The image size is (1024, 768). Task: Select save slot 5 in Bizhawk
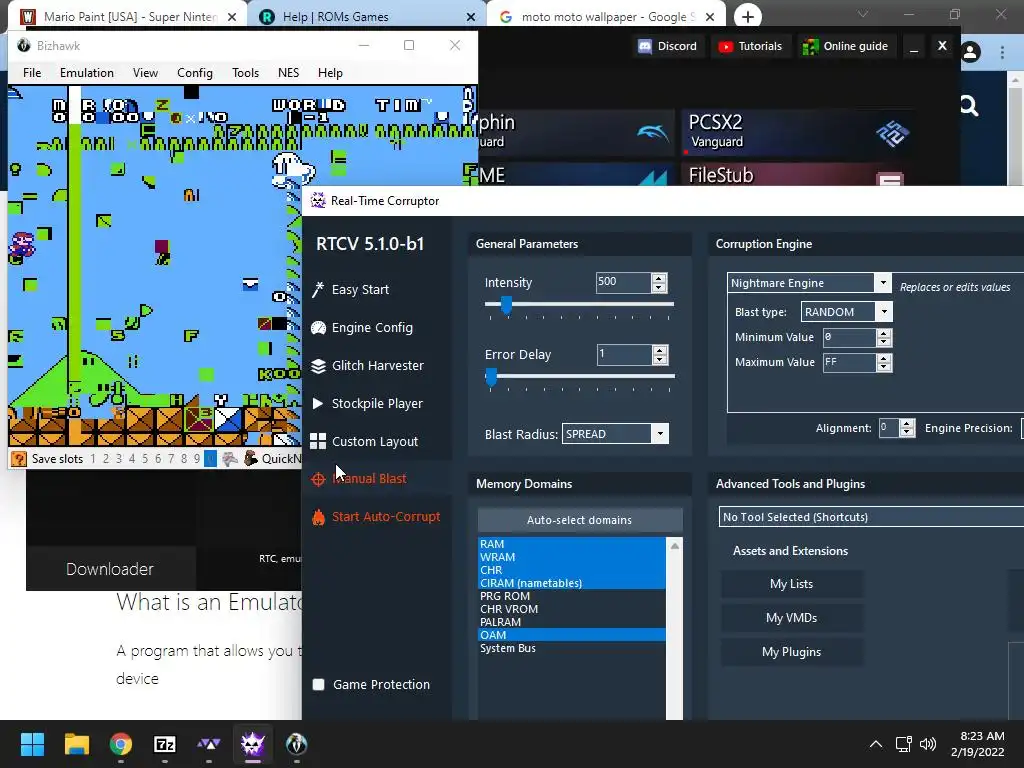point(145,459)
